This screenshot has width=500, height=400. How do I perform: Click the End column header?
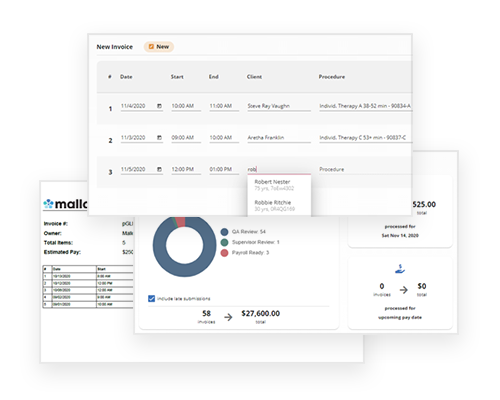214,77
